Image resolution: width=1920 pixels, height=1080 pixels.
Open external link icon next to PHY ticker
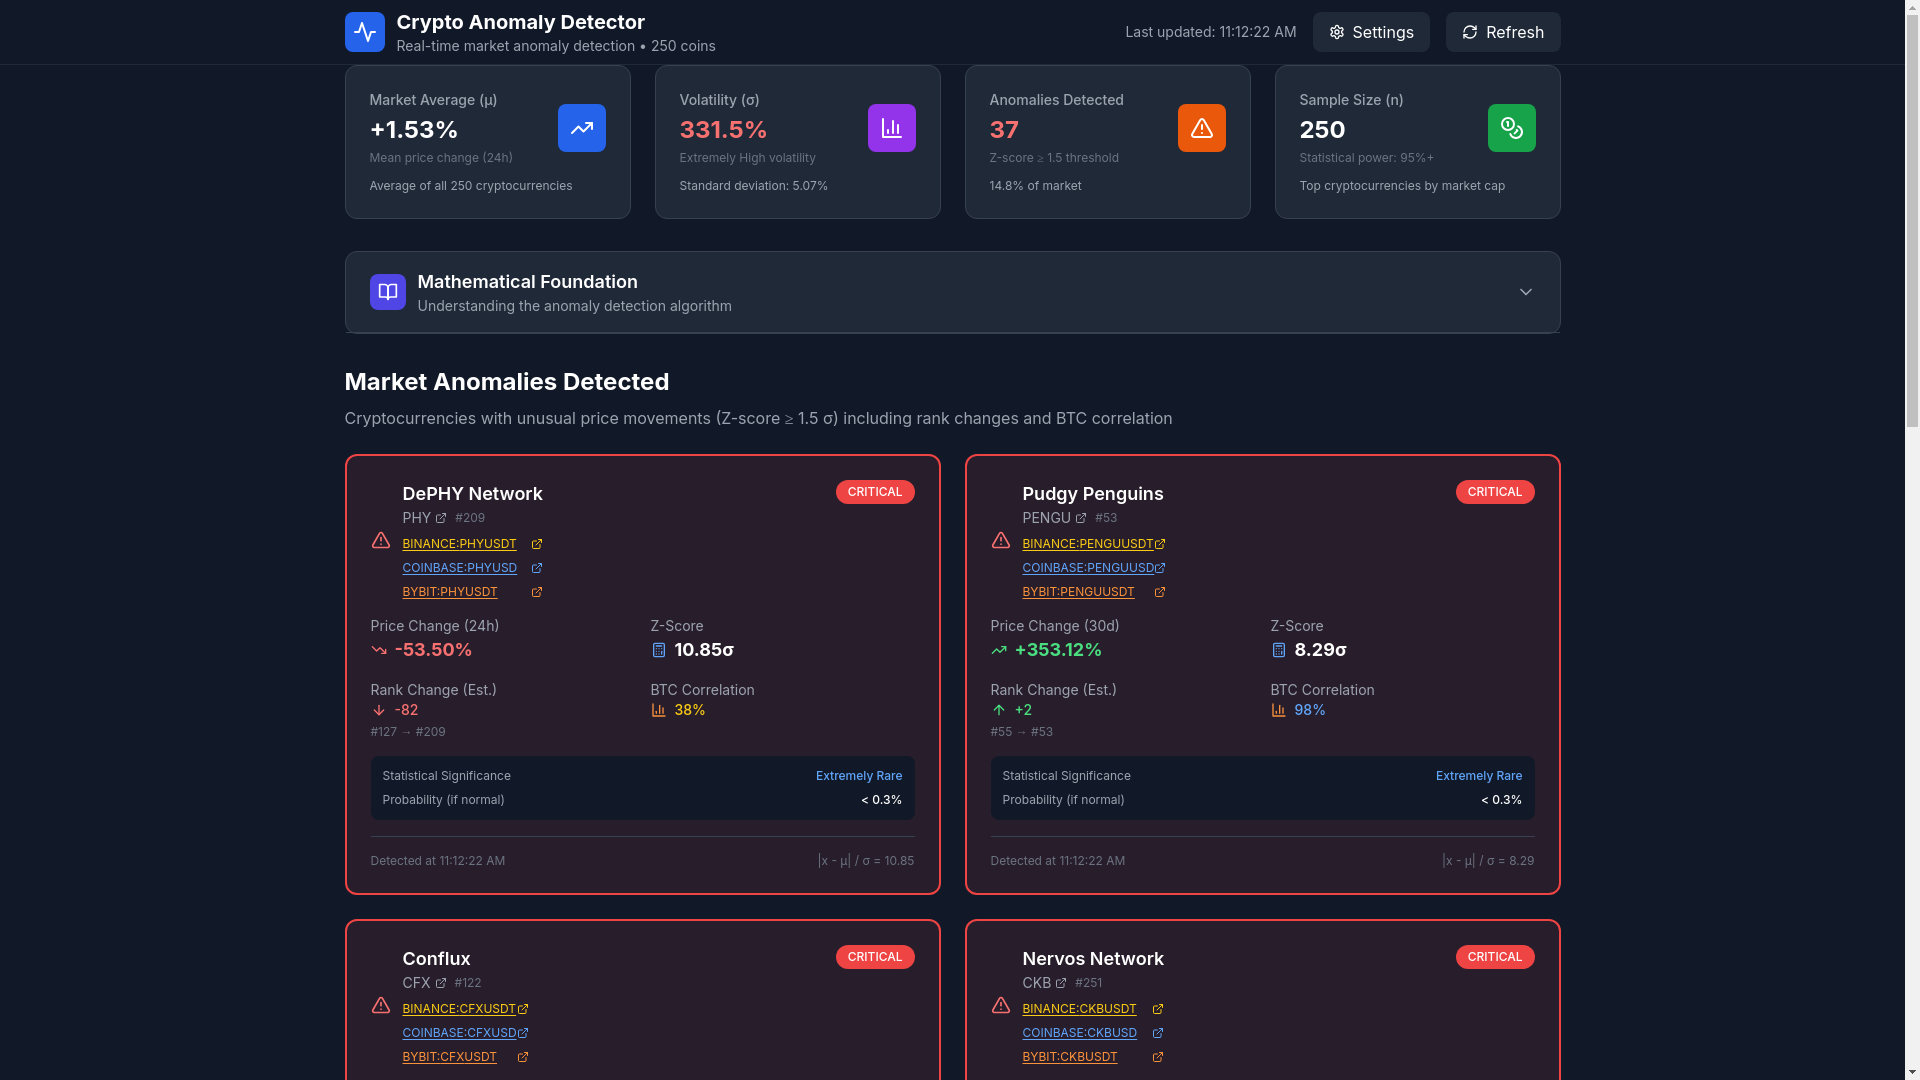tap(441, 518)
